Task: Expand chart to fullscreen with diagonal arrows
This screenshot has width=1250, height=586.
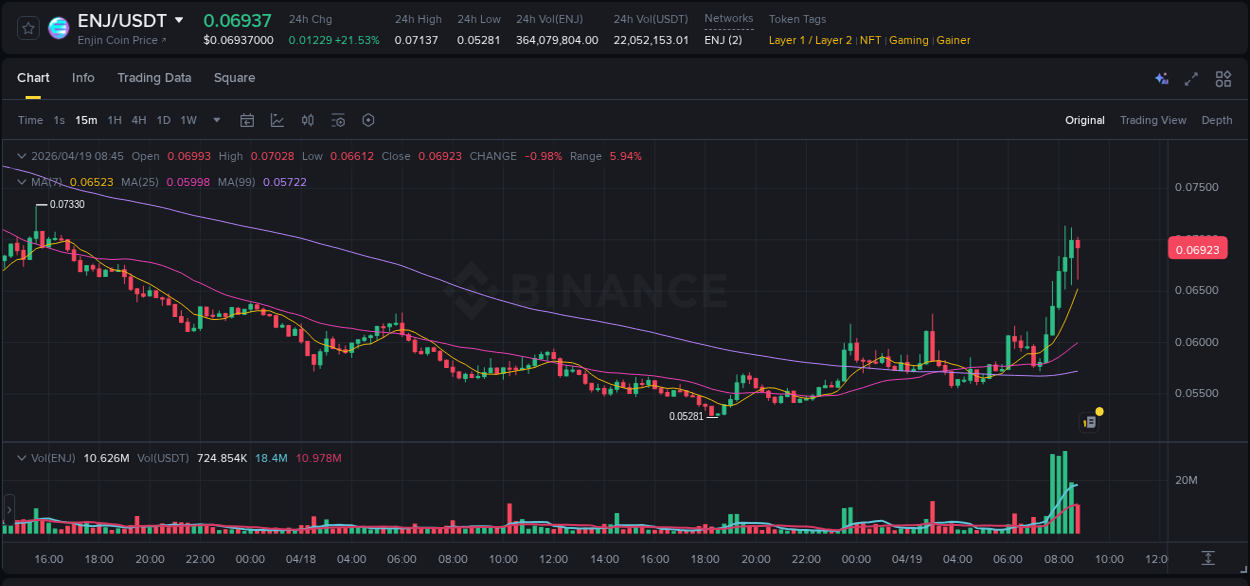Action: (x=1191, y=78)
